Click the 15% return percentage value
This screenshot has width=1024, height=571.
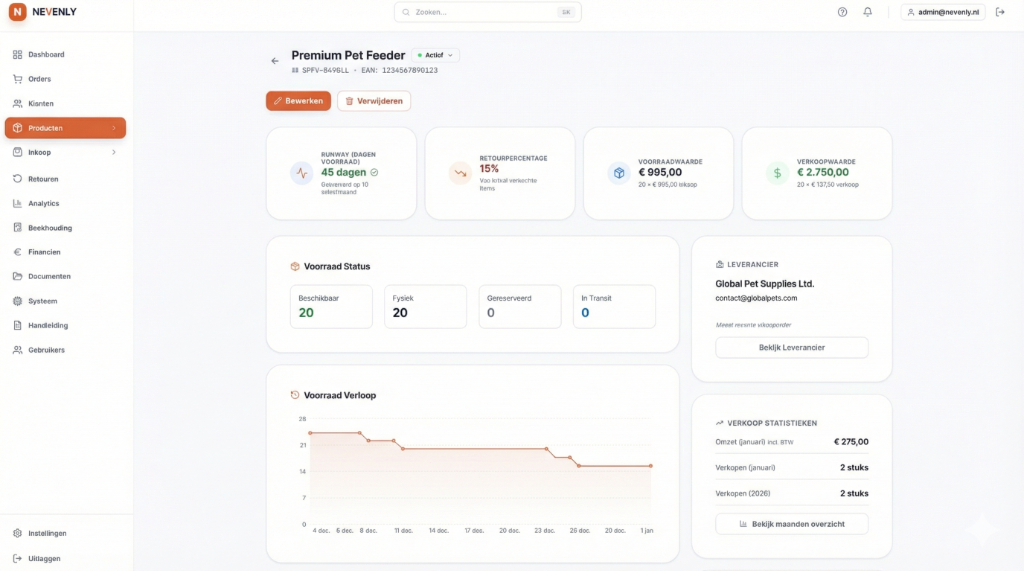pyautogui.click(x=489, y=169)
